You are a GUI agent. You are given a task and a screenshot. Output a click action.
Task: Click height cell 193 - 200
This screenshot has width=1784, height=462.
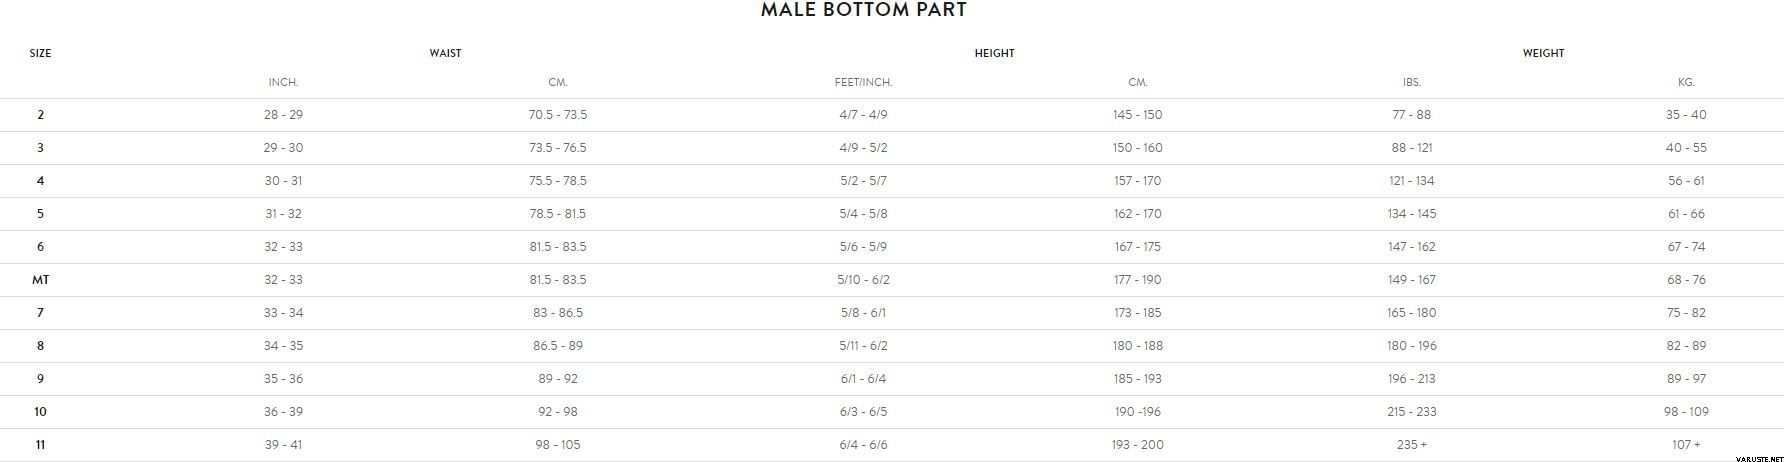pos(1138,445)
